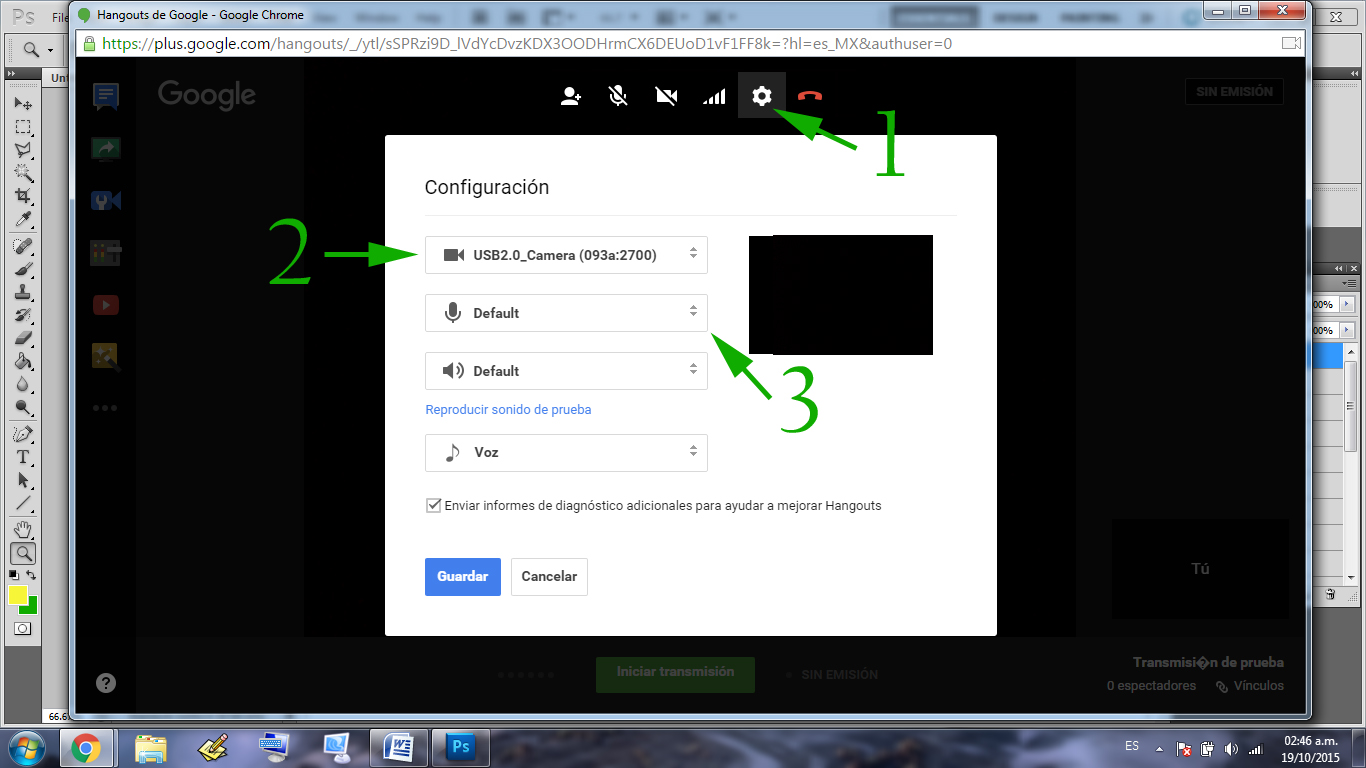
Task: Uncheck Enviar informes de diagnóstico checkbox
Action: point(433,505)
